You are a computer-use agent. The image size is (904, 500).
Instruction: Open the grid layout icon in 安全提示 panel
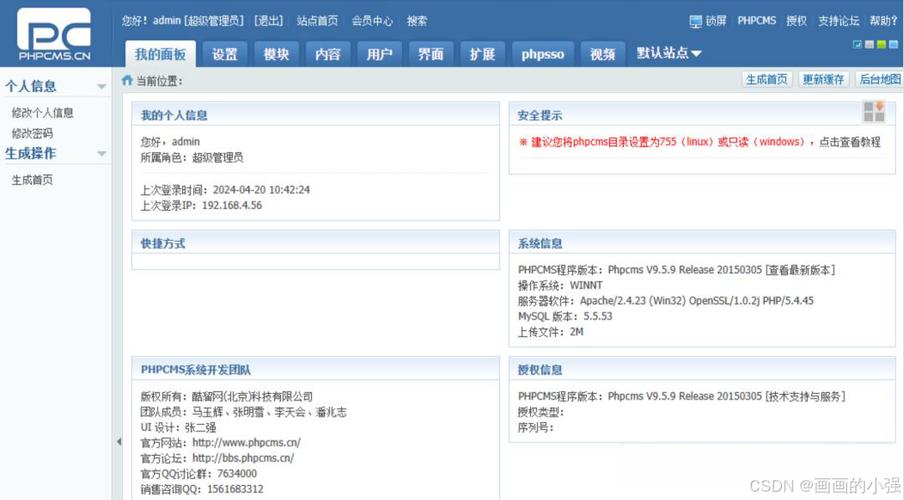click(x=874, y=111)
